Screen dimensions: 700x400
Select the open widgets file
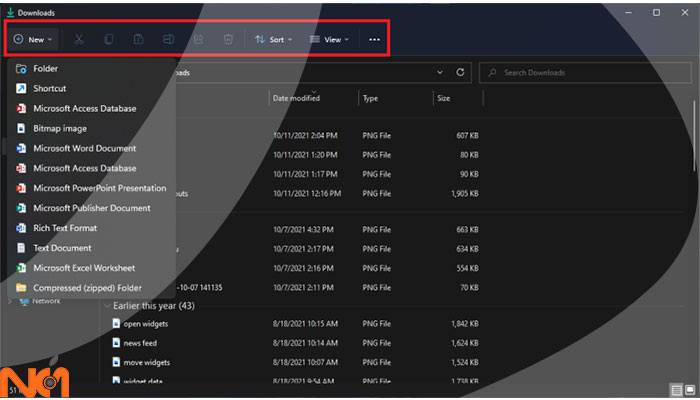[x=146, y=324]
